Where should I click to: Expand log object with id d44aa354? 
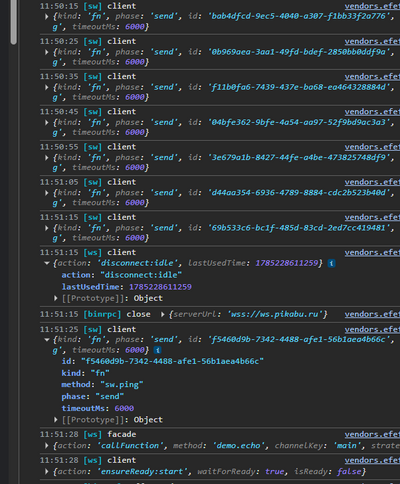pos(47,193)
